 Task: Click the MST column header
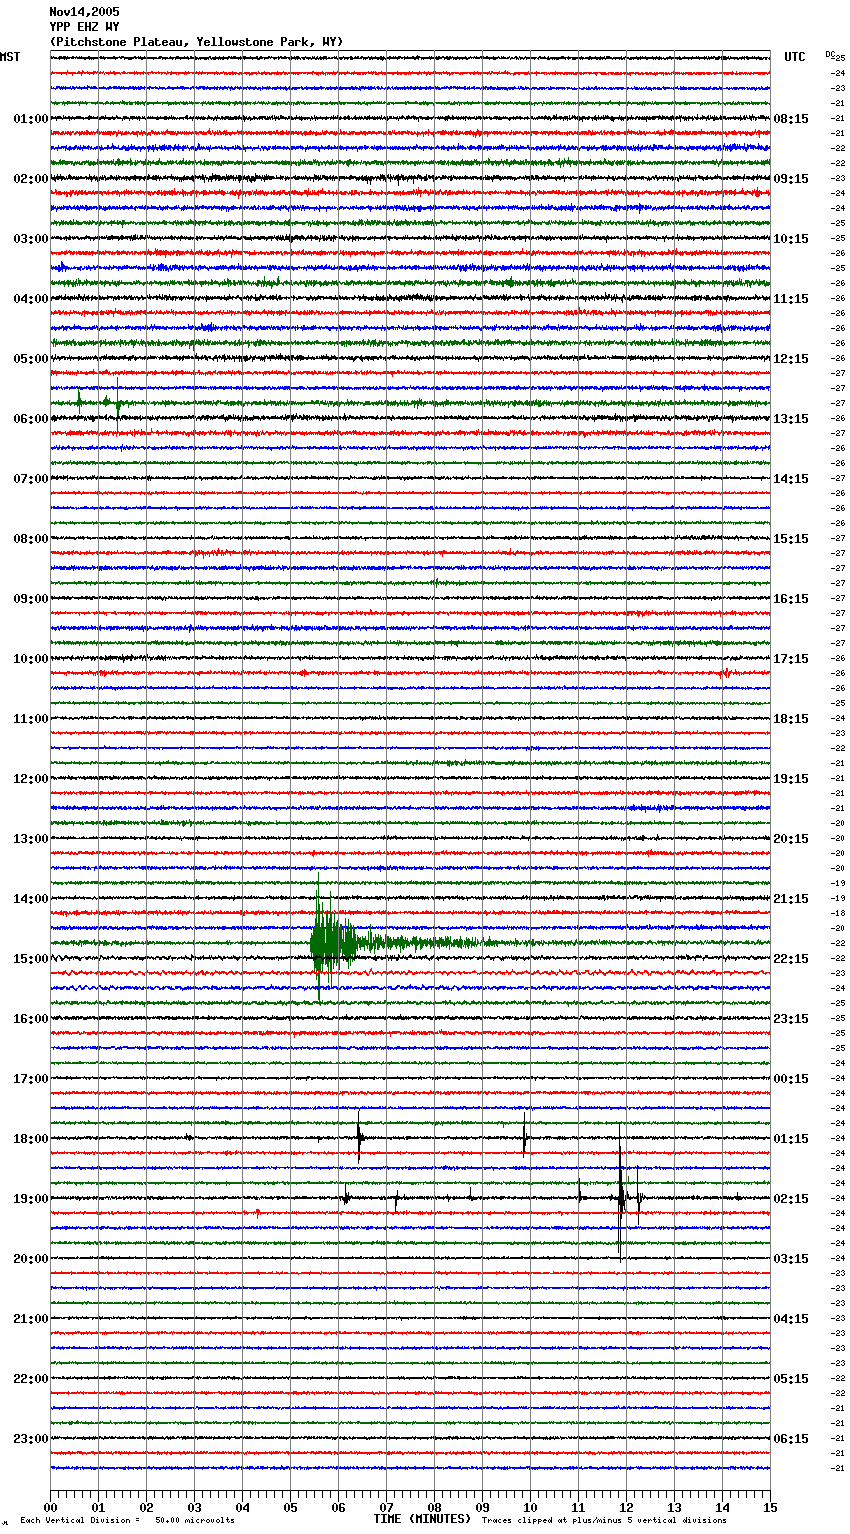[x=10, y=57]
